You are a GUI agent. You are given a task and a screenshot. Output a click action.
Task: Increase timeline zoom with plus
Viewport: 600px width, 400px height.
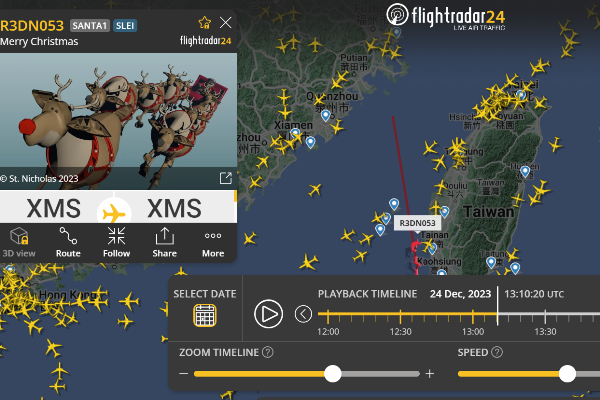430,374
